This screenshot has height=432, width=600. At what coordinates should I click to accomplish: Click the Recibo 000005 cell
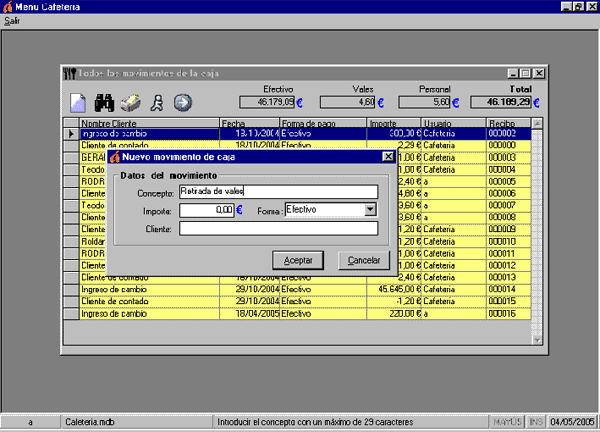click(x=509, y=181)
